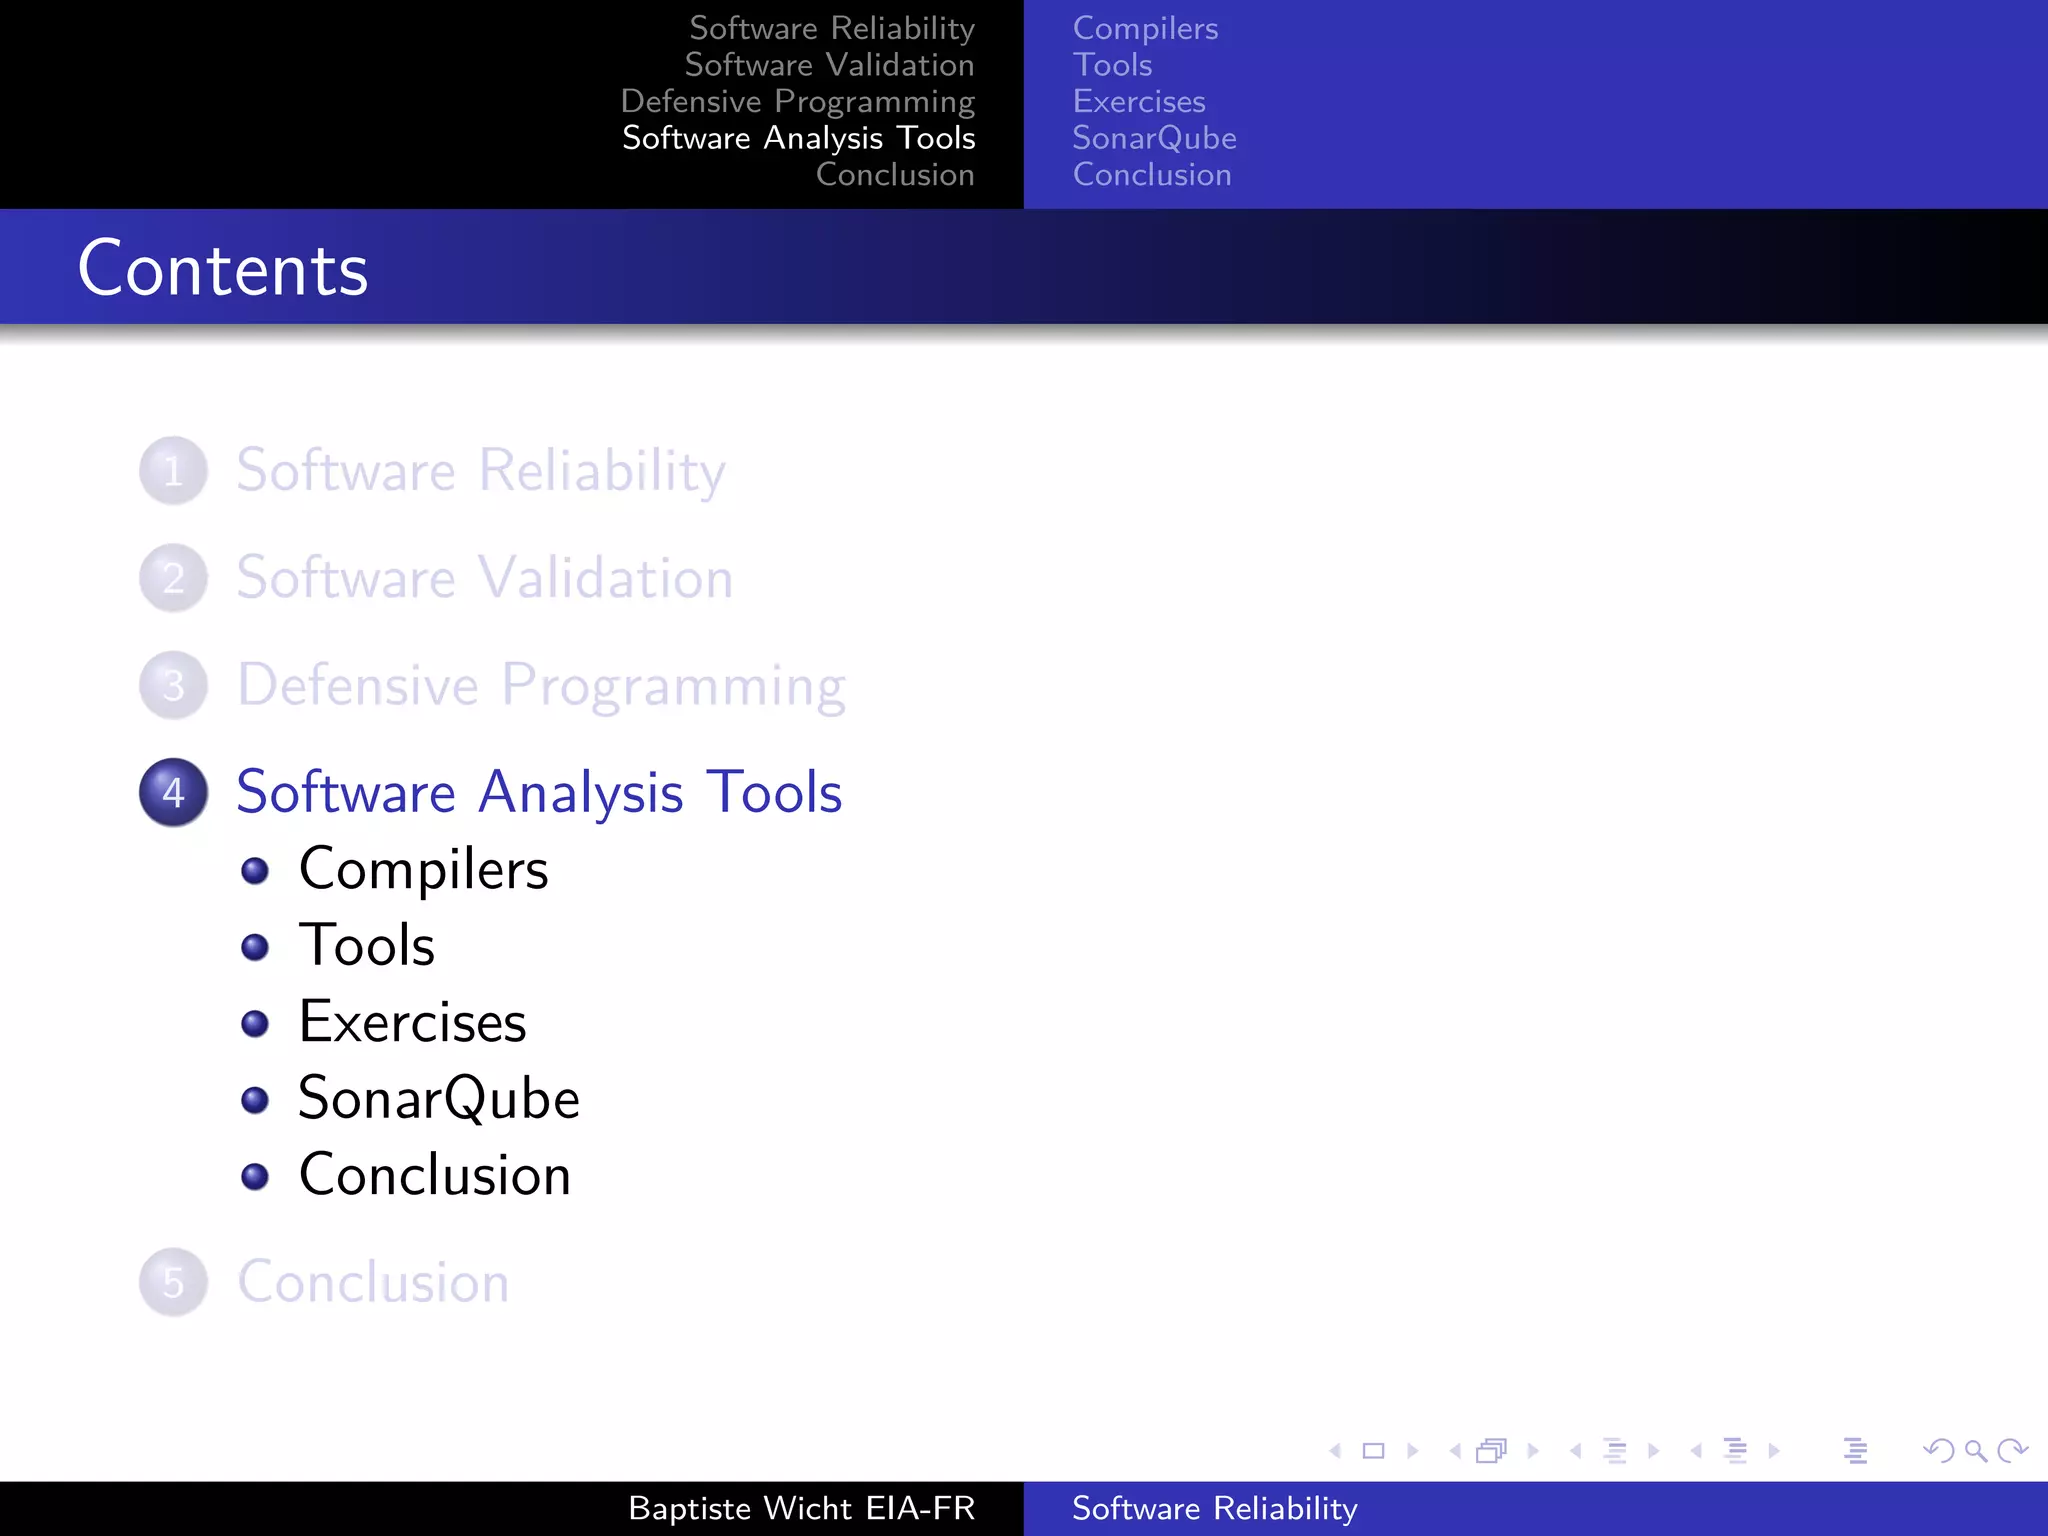Click the section lines navigation icon
Screen dimensions: 2048x1536
[1736, 1451]
